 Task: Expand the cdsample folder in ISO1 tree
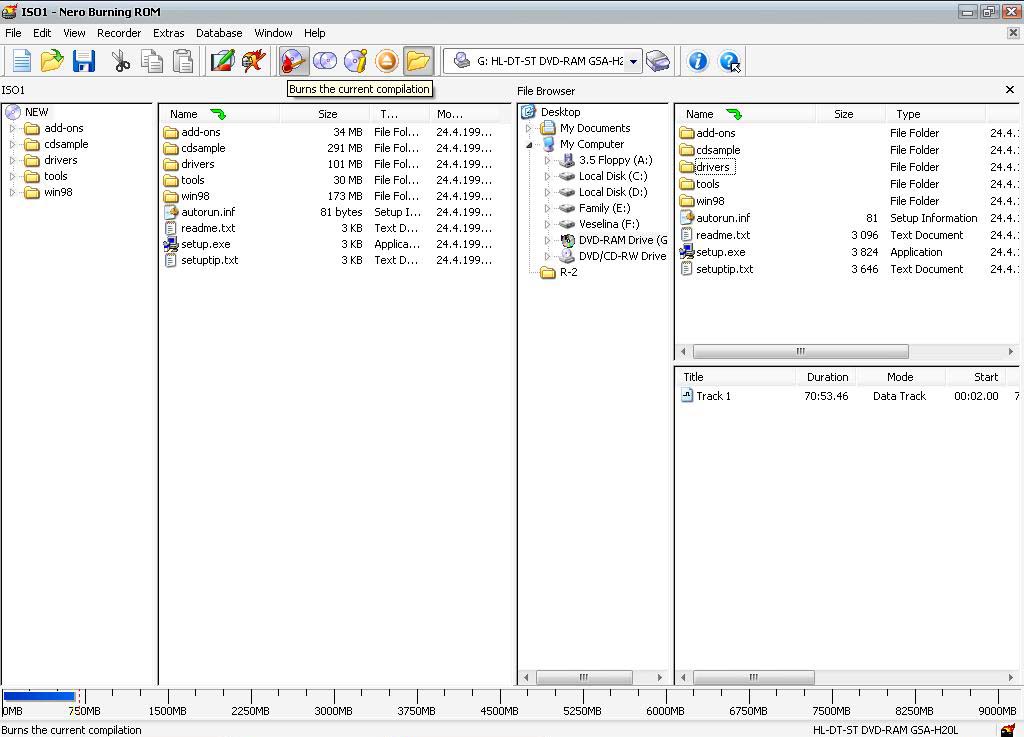pos(12,144)
